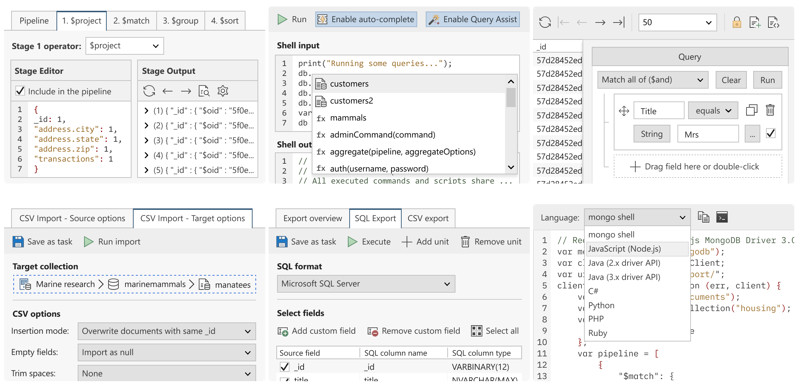Refresh the Stage Output results
The width and height of the screenshot is (800, 389).
(149, 91)
